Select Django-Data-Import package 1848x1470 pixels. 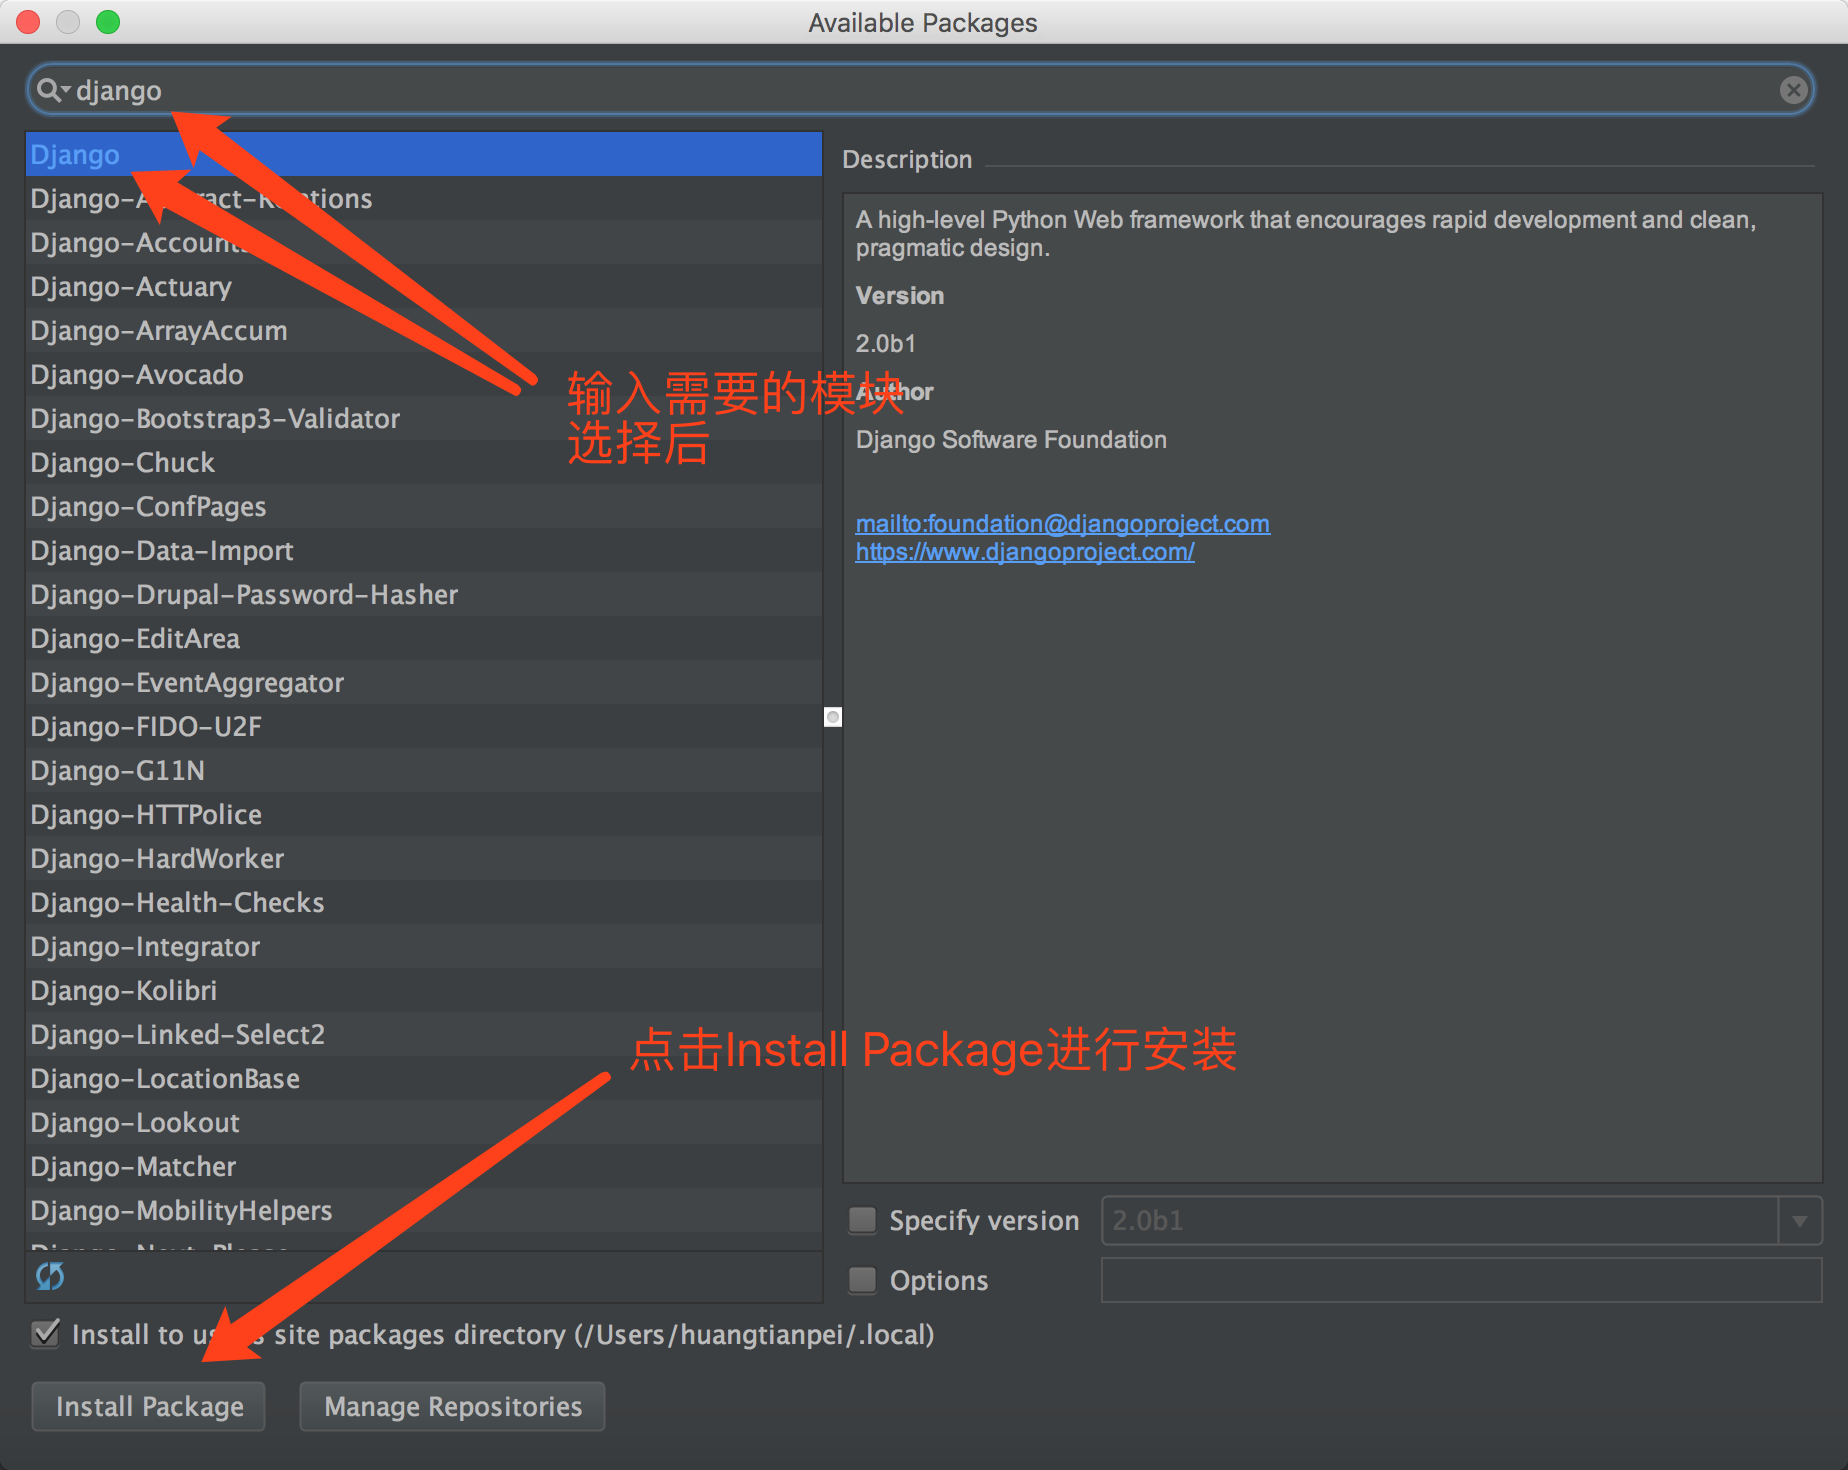coord(424,550)
